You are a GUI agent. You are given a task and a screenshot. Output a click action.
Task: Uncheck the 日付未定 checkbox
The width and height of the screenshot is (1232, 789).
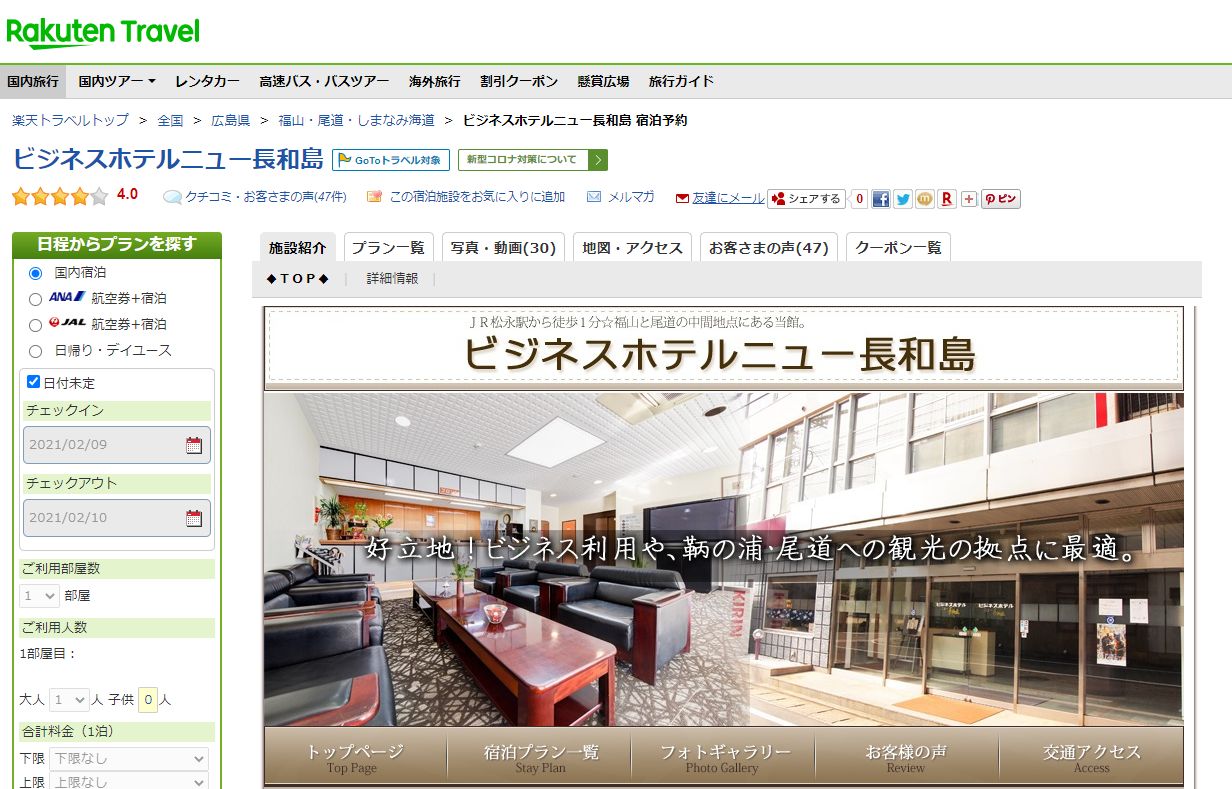33,382
